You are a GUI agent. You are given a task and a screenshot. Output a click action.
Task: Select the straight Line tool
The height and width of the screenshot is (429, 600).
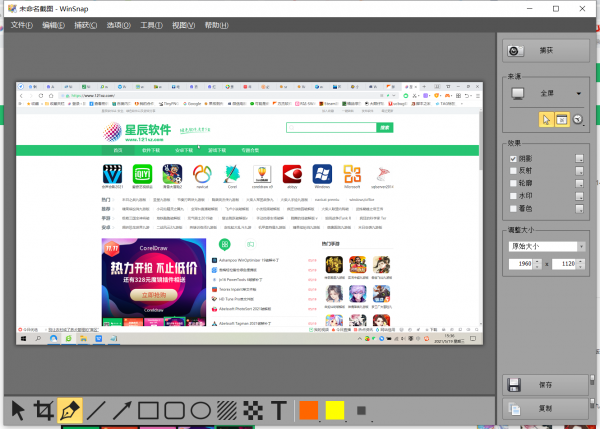(x=96, y=411)
